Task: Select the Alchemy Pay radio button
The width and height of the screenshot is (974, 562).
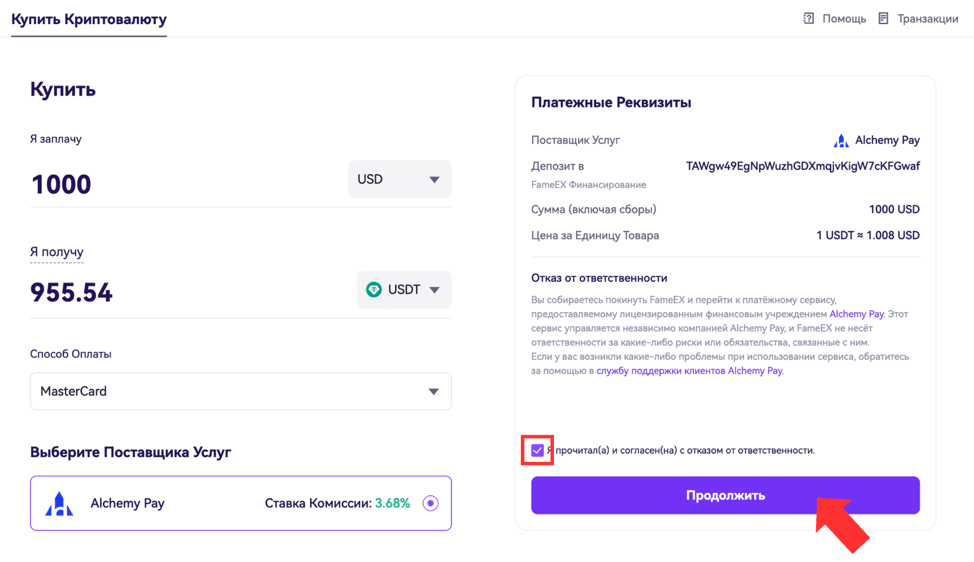Action: (x=430, y=503)
